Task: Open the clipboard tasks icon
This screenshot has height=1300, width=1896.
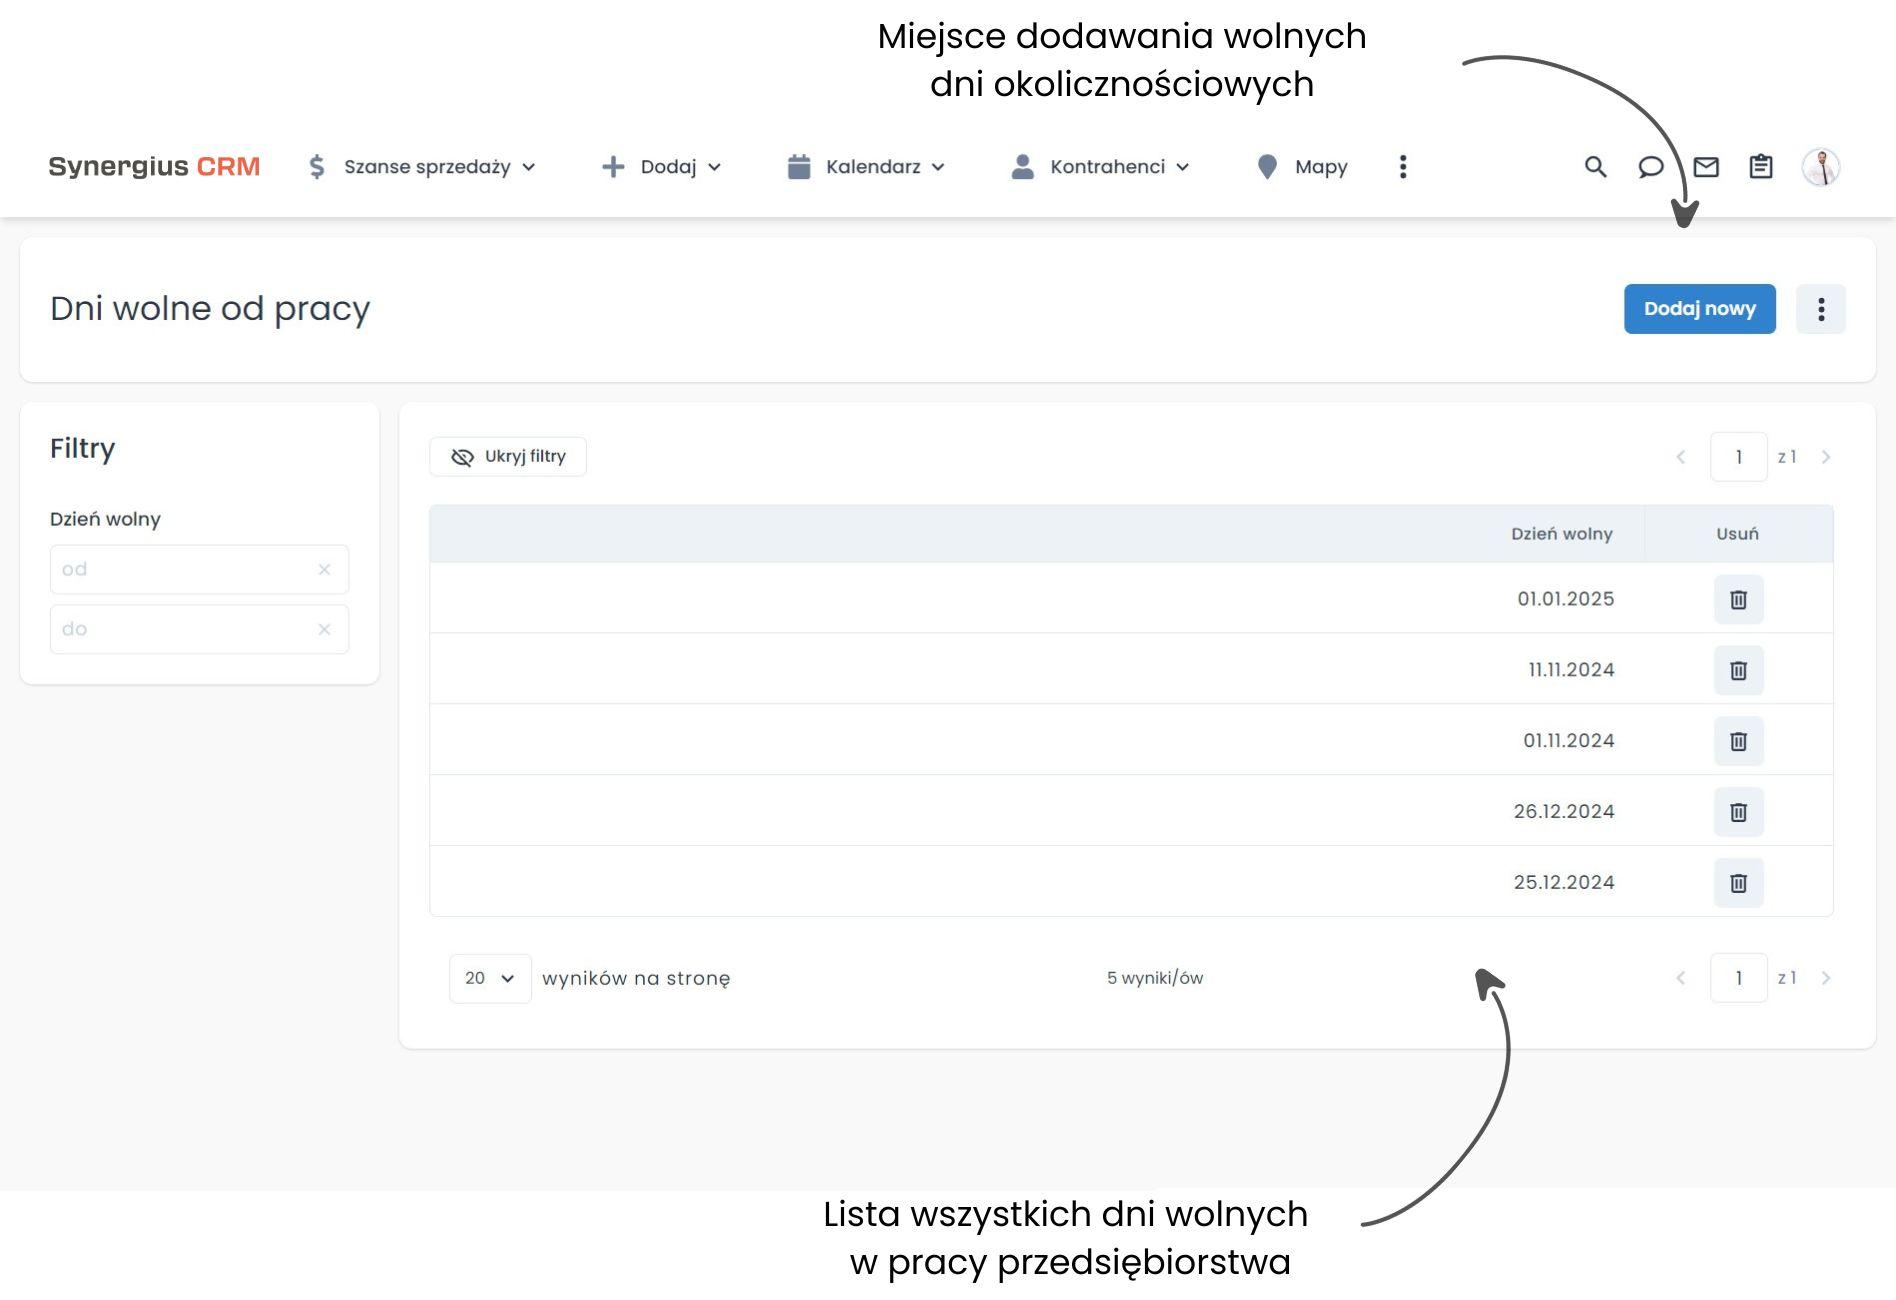Action: pyautogui.click(x=1760, y=167)
